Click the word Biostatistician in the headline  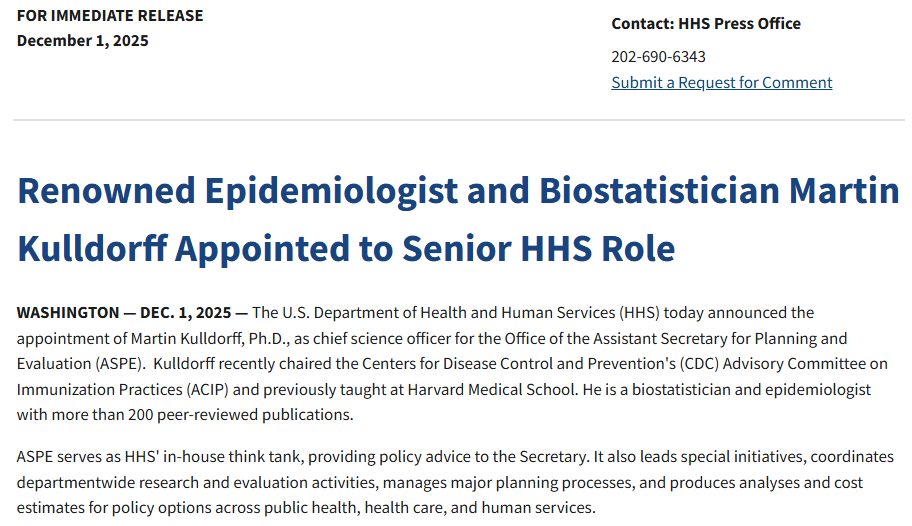pos(659,191)
